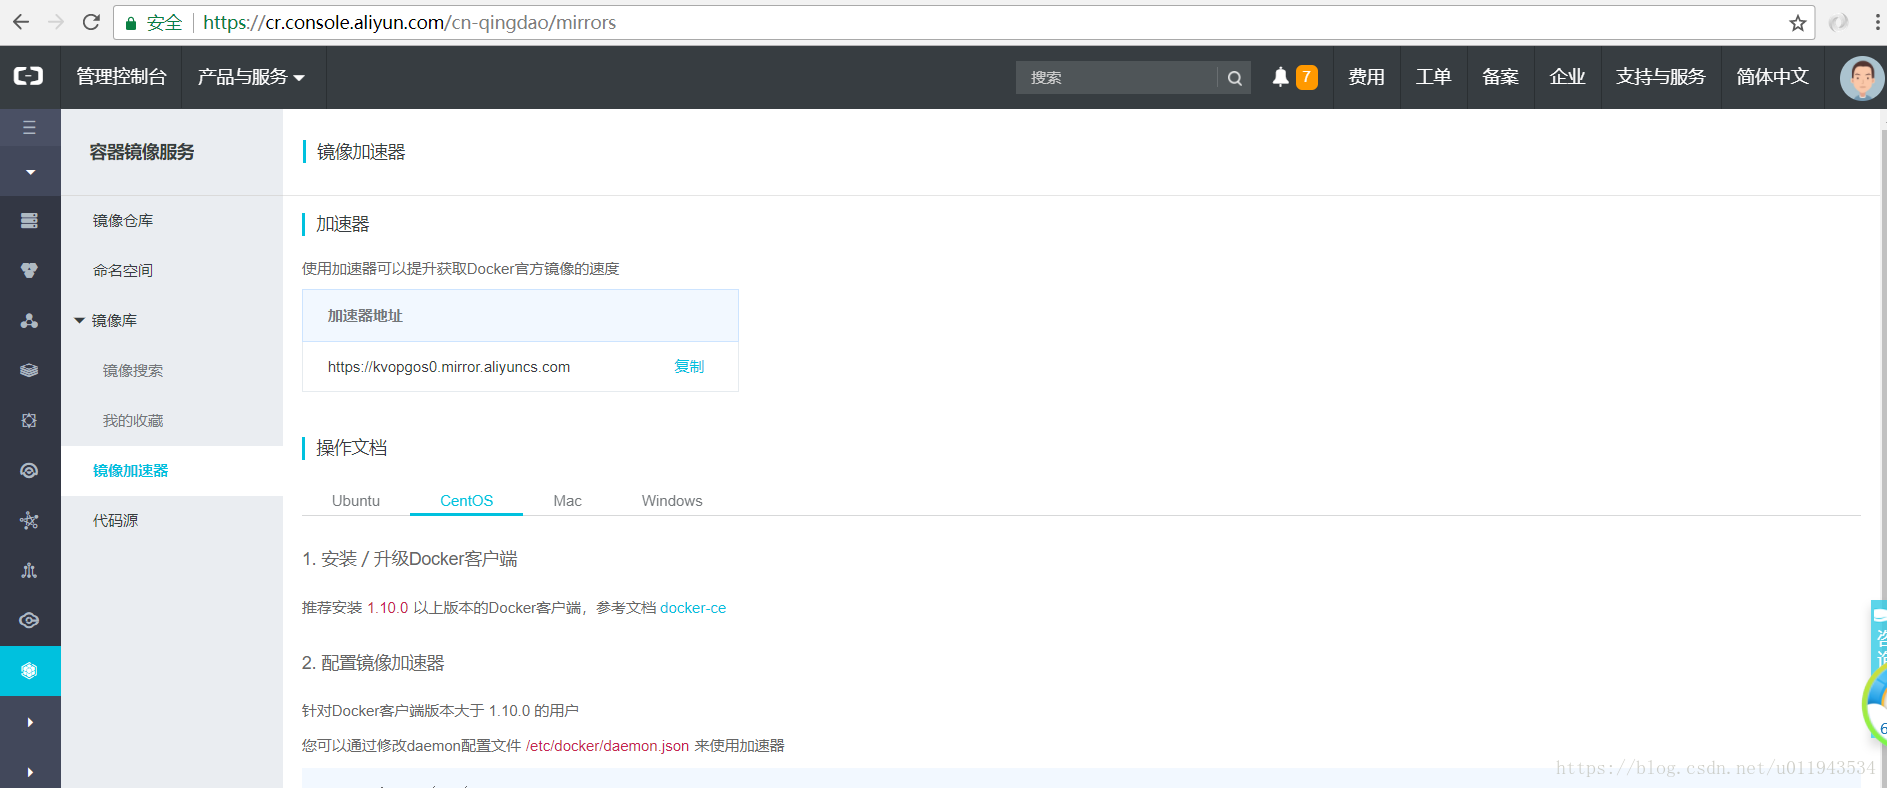Switch to the Mac tab
The height and width of the screenshot is (788, 1887).
coord(567,501)
